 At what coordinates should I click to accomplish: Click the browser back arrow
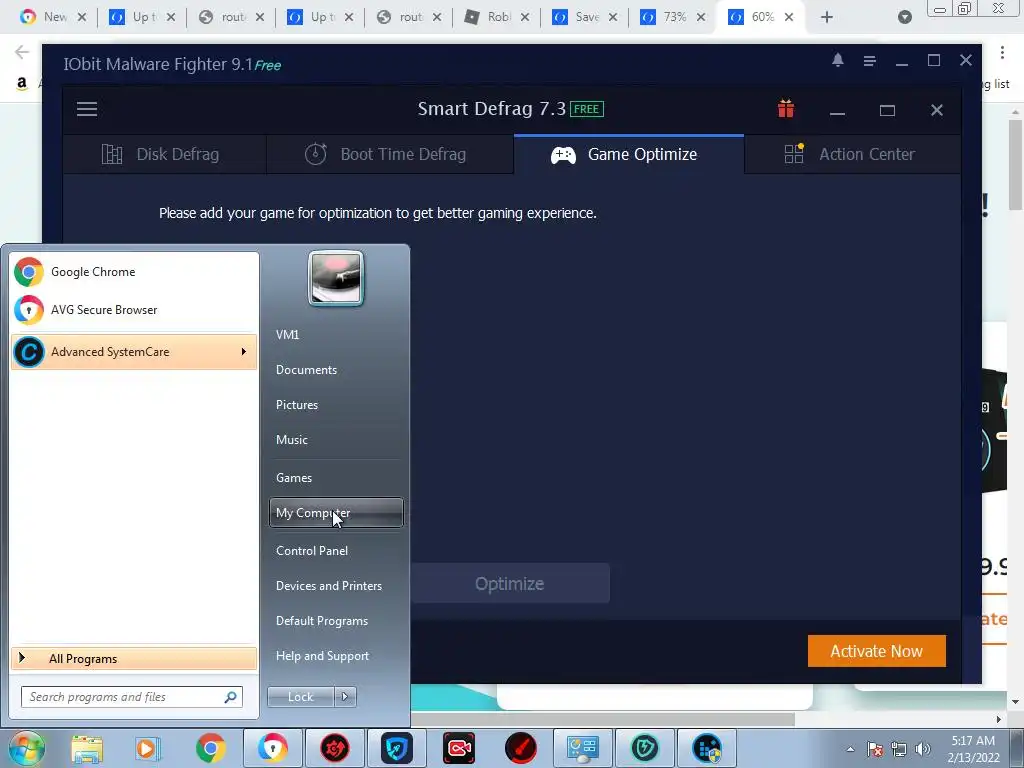point(22,52)
